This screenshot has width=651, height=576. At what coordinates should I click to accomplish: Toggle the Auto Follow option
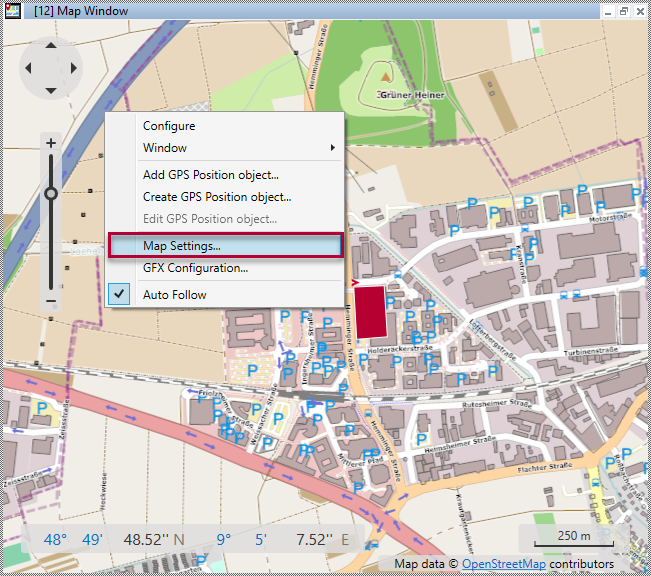coord(175,295)
